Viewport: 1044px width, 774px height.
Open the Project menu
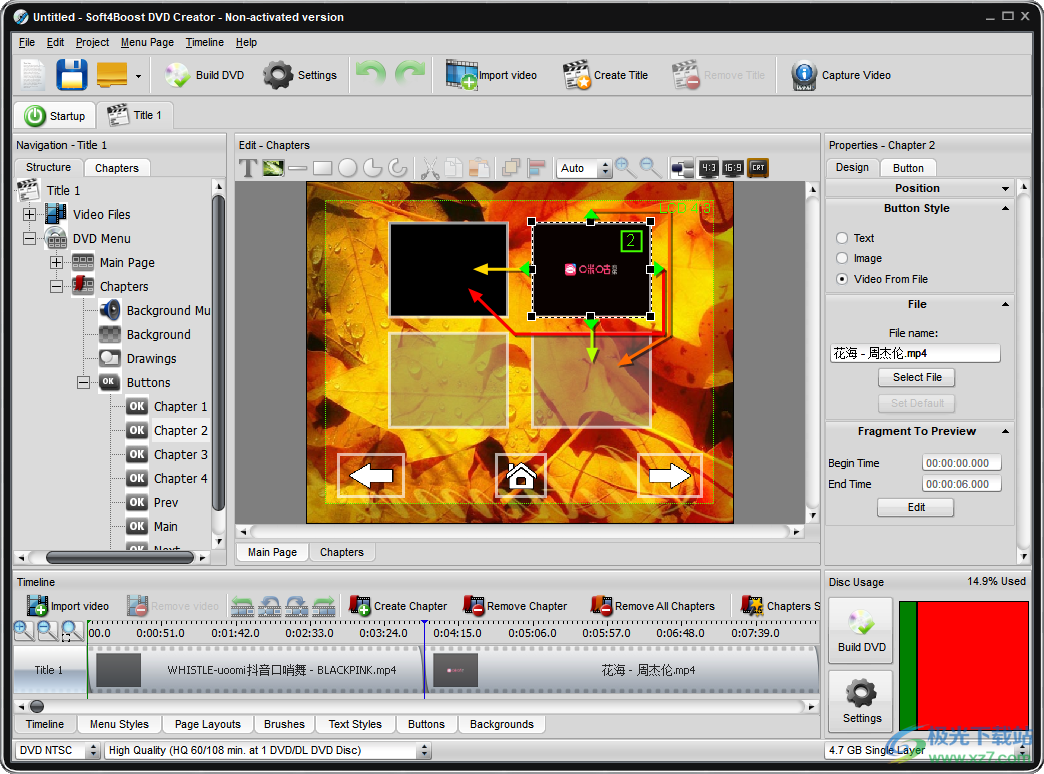point(92,42)
